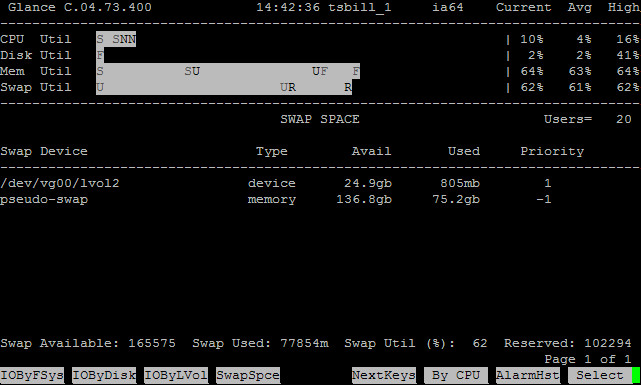Click the Users= 20 indicator

click(x=588, y=119)
